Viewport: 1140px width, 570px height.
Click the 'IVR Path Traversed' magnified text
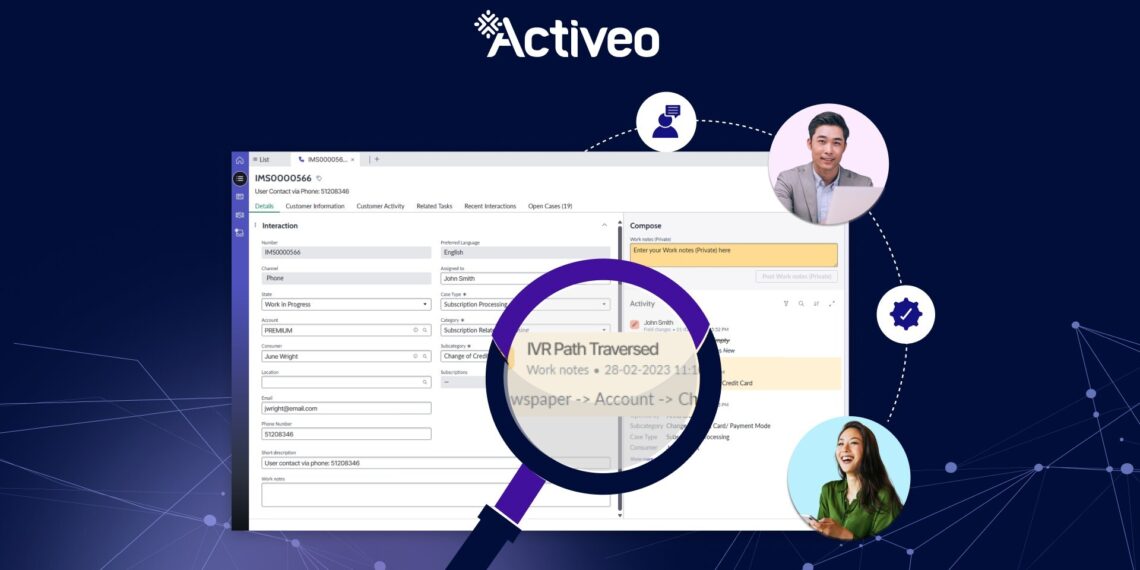(x=592, y=349)
